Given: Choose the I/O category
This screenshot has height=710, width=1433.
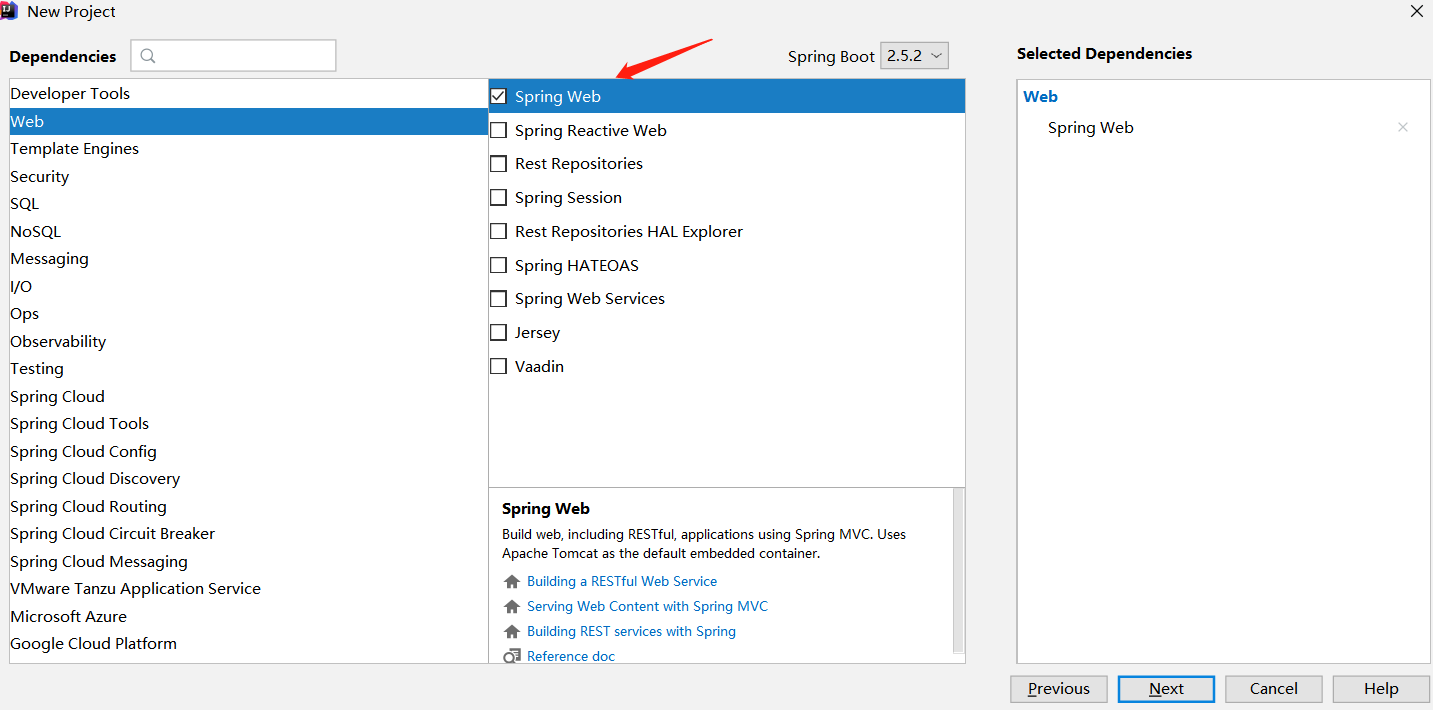Looking at the screenshot, I should click(x=248, y=286).
